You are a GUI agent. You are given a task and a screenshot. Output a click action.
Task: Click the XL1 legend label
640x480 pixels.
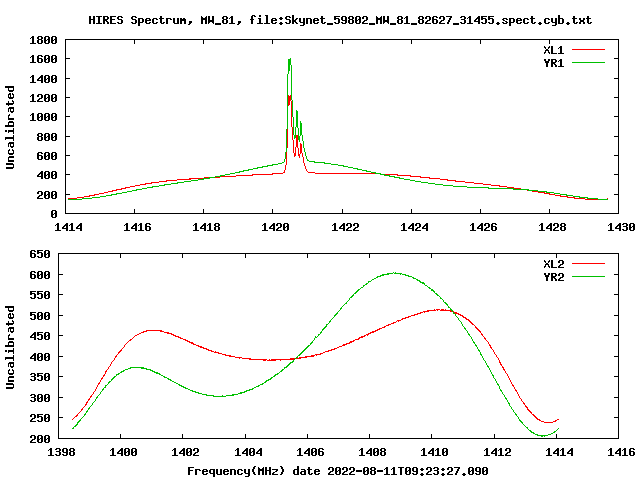[x=553, y=50]
